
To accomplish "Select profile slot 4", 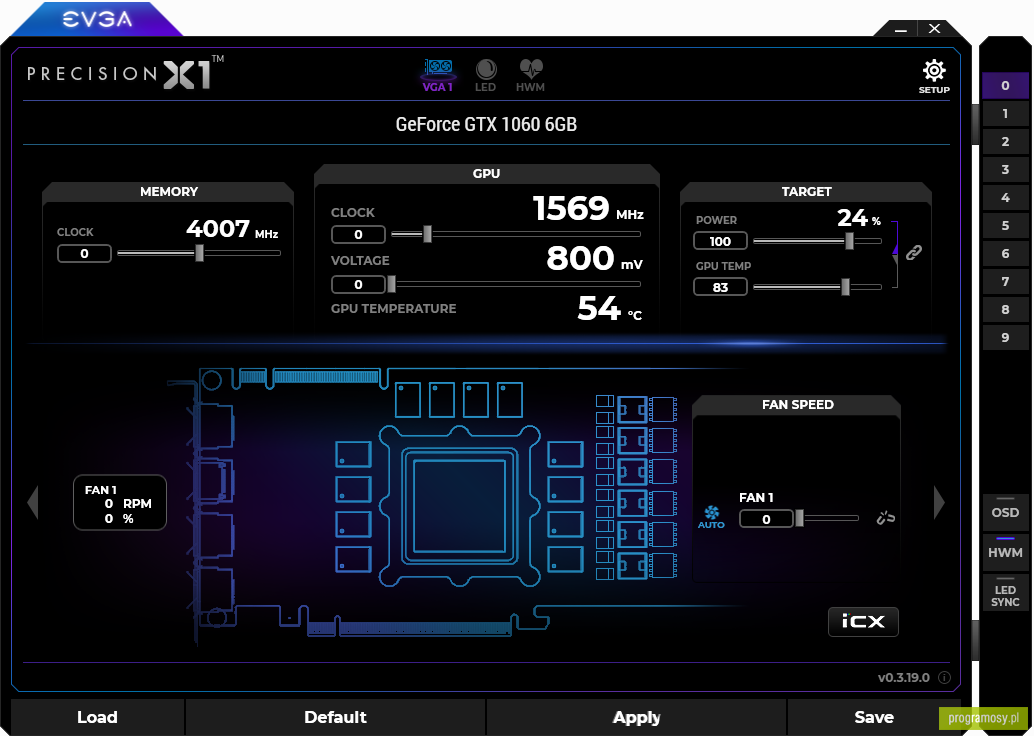I will click(1005, 197).
